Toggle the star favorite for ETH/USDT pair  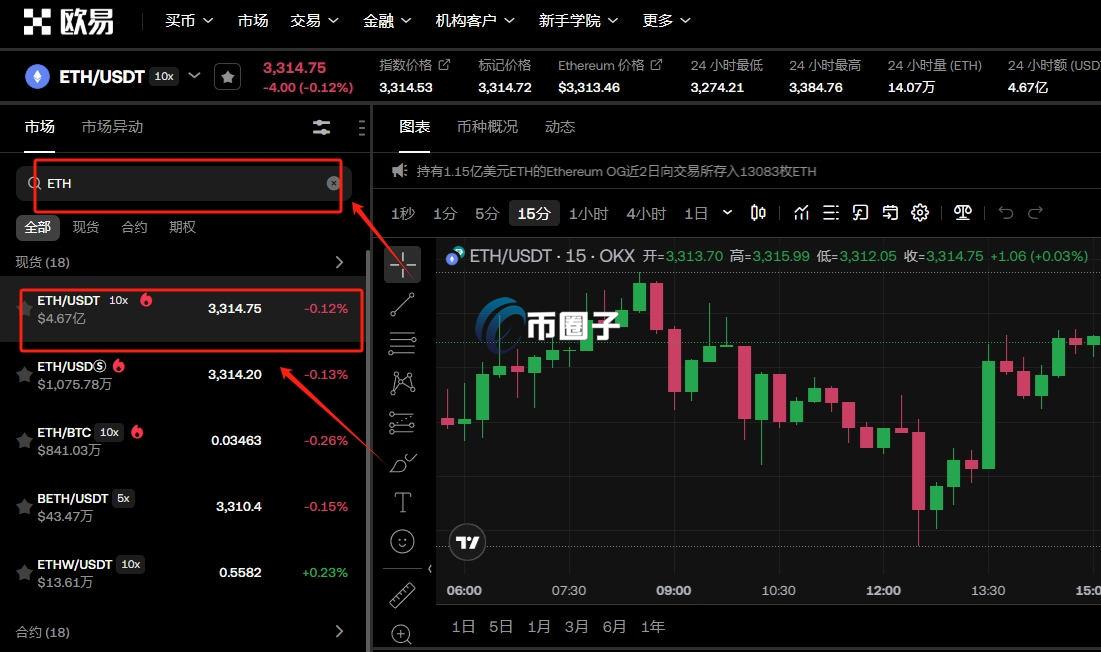[x=23, y=309]
